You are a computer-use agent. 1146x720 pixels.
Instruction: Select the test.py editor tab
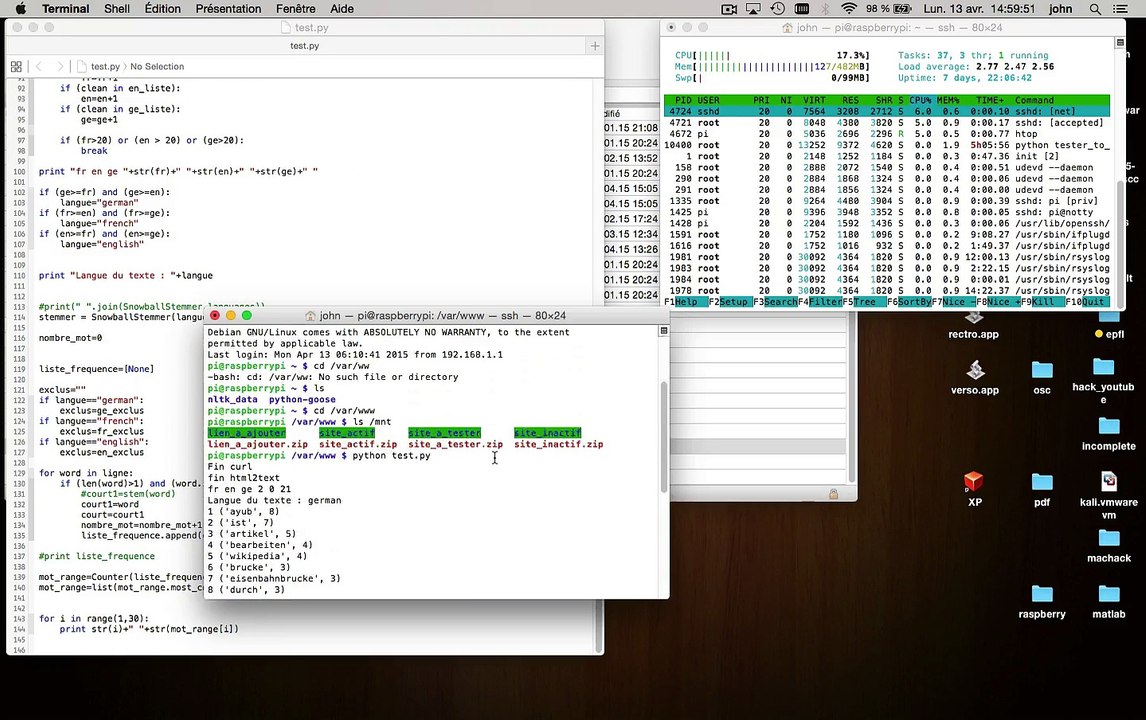[304, 46]
